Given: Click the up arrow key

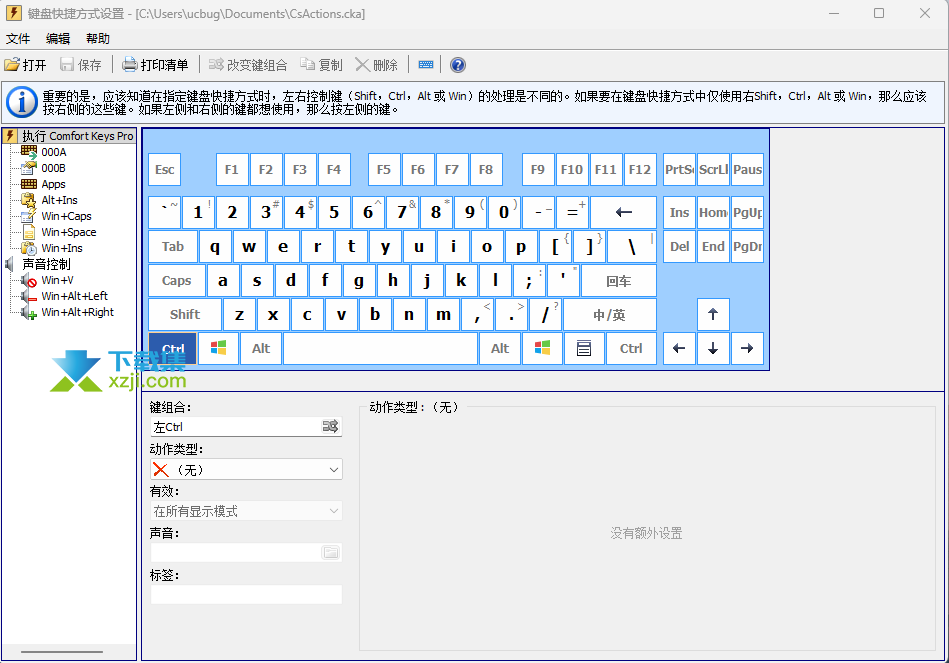Looking at the screenshot, I should click(x=713, y=314).
